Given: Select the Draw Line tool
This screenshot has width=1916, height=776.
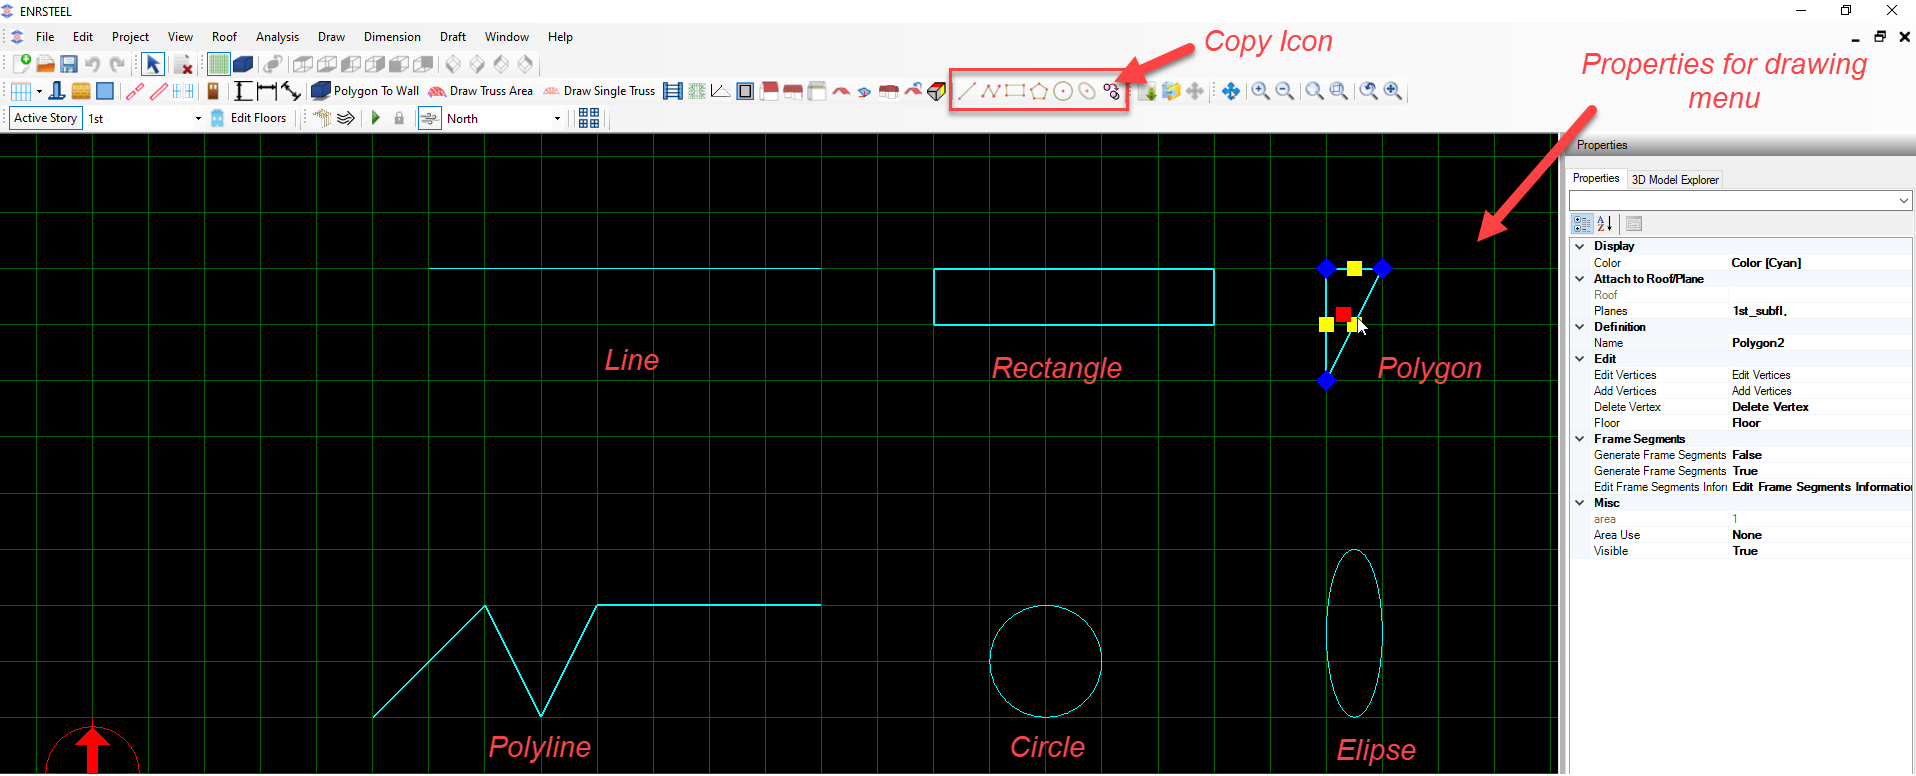Looking at the screenshot, I should click(x=967, y=91).
